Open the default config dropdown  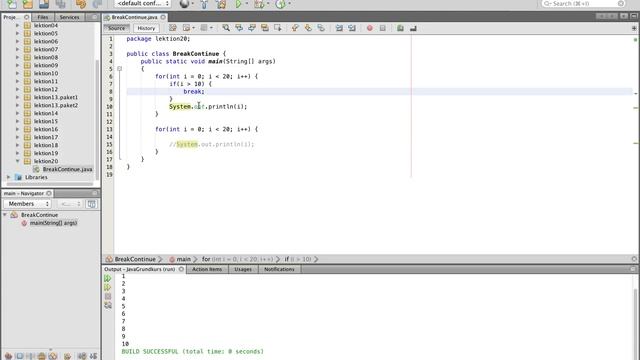[x=142, y=4]
